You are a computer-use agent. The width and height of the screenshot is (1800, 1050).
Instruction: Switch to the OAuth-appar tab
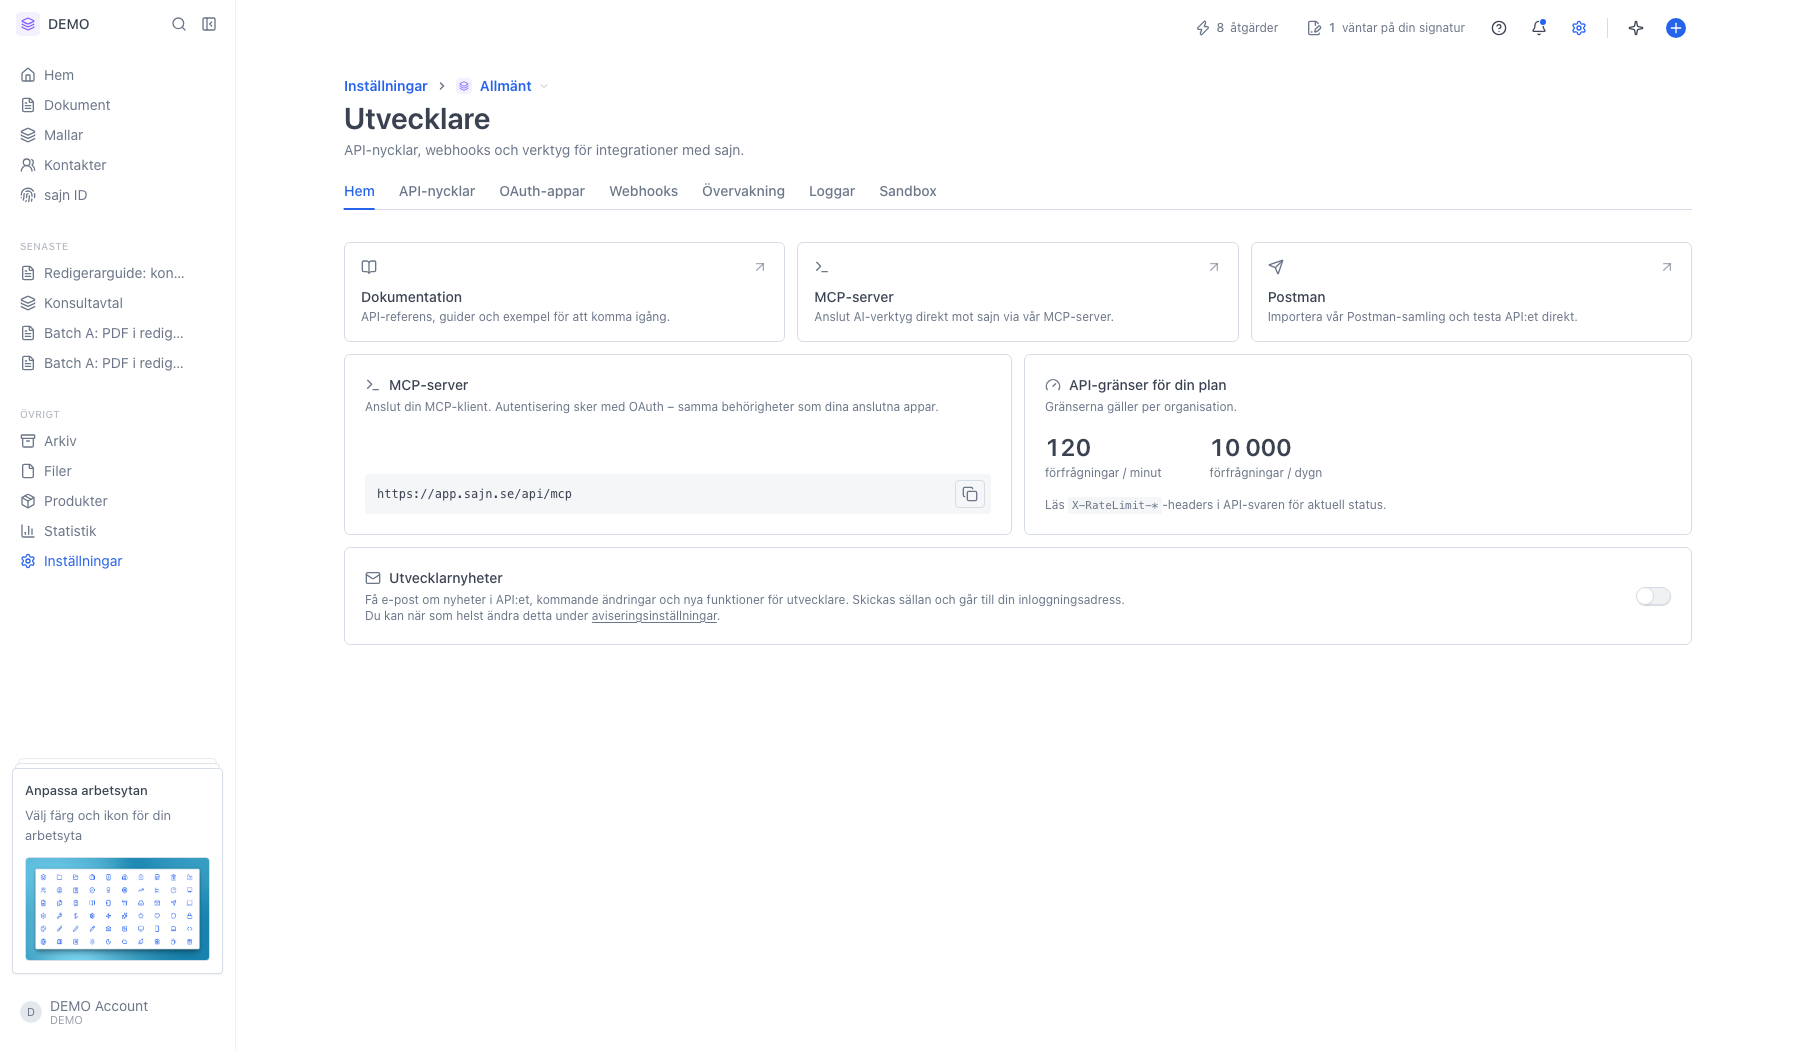tap(542, 191)
